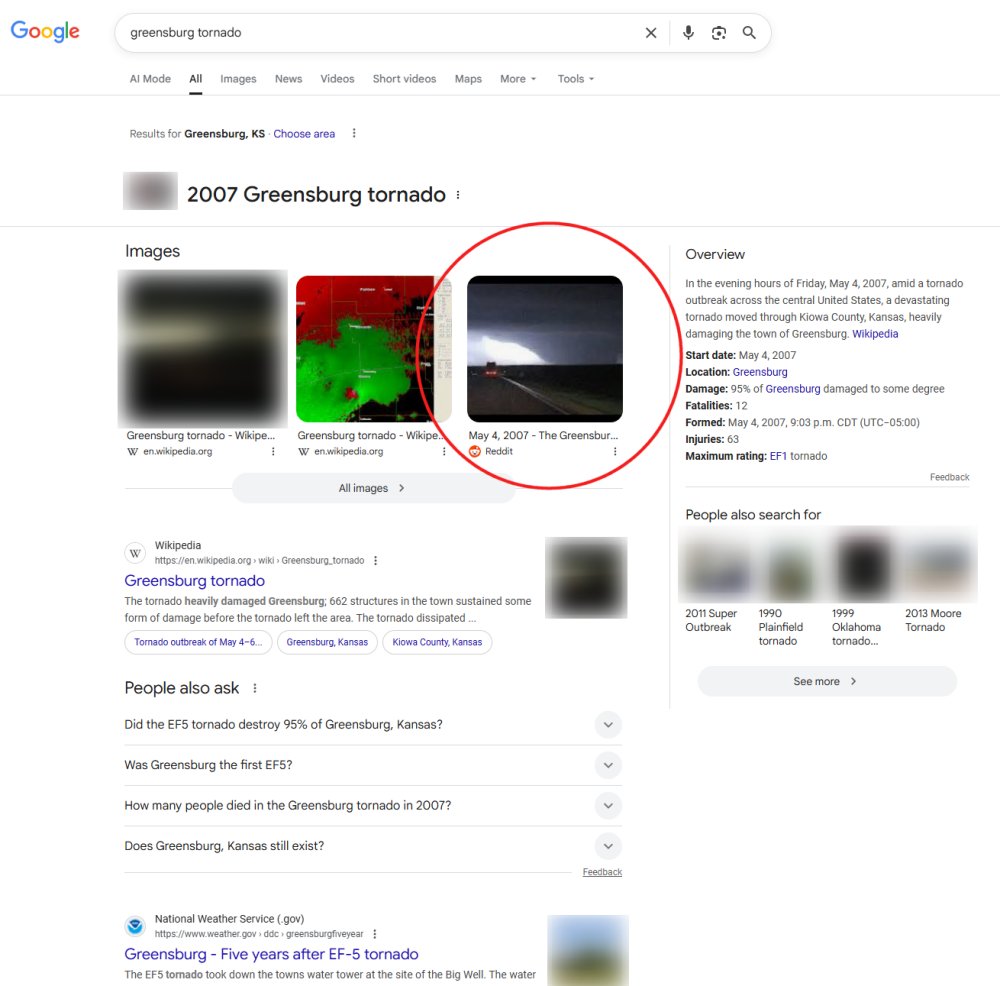The image size is (1000, 986).
Task: Expand the More search filters dropdown
Action: coord(518,79)
